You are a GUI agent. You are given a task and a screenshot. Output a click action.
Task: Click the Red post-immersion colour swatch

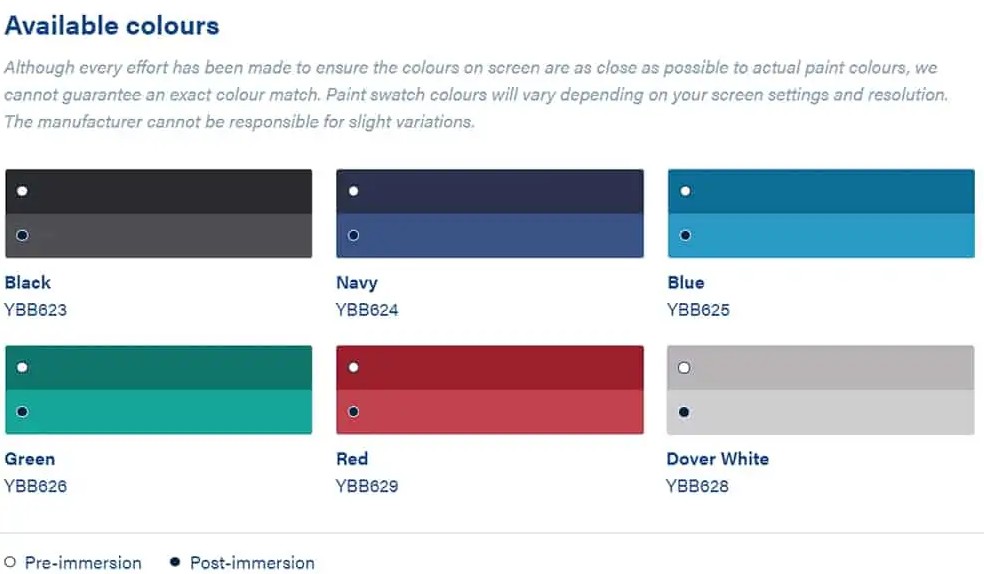click(x=490, y=412)
